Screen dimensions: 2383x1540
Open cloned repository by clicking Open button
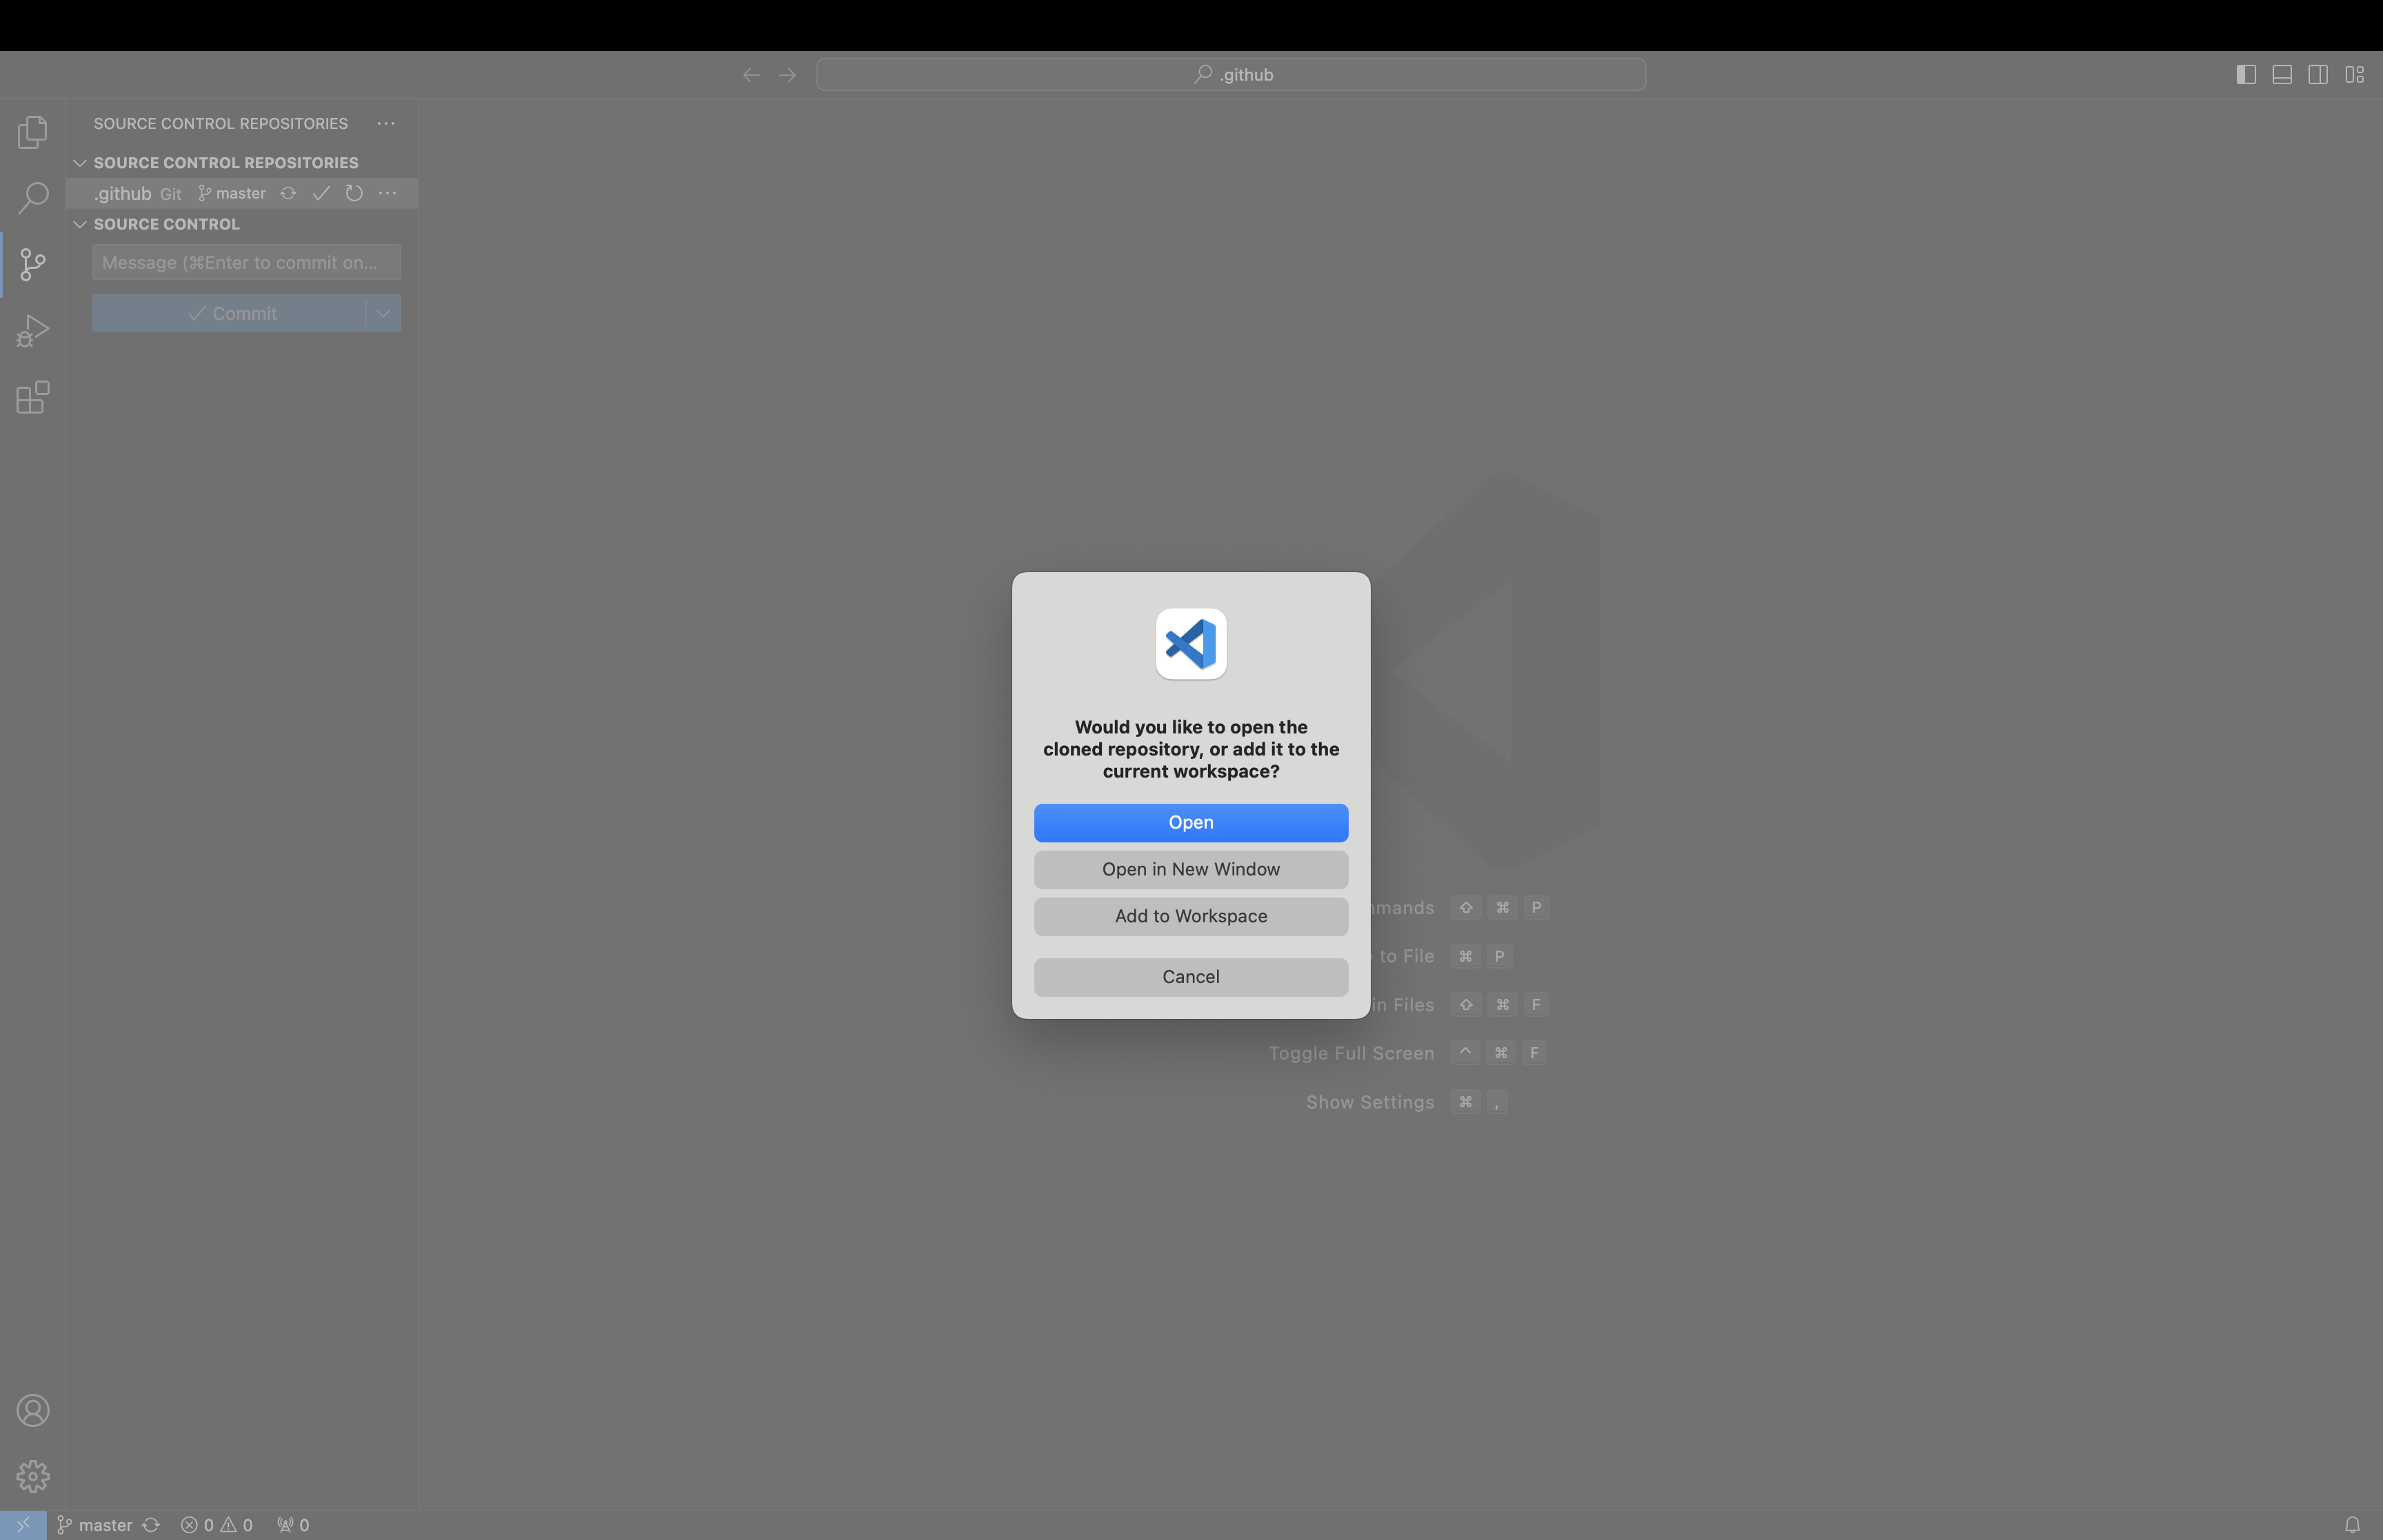point(1191,821)
